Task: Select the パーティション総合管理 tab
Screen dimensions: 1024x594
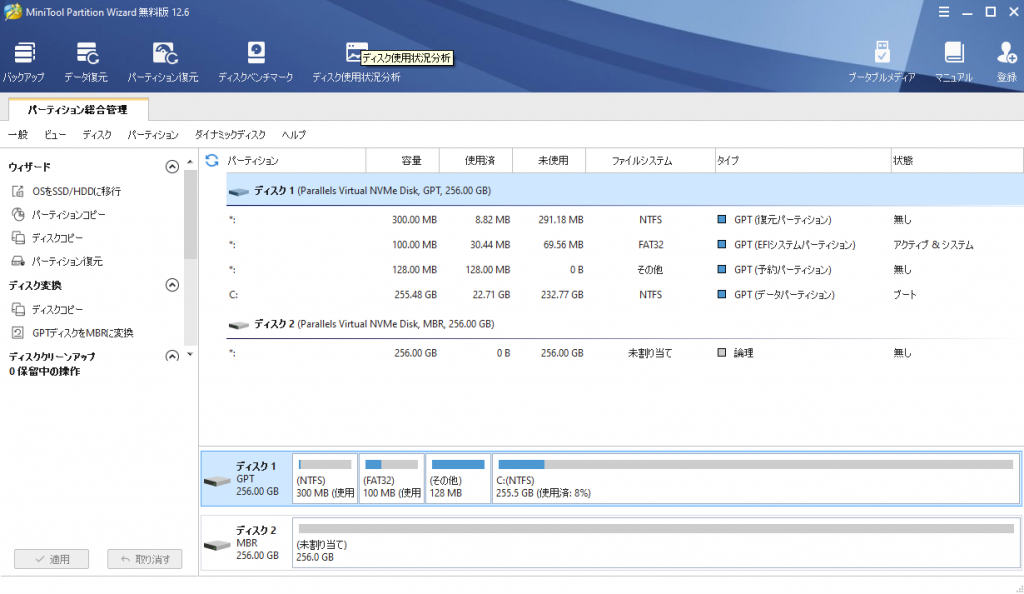Action: pos(78,110)
